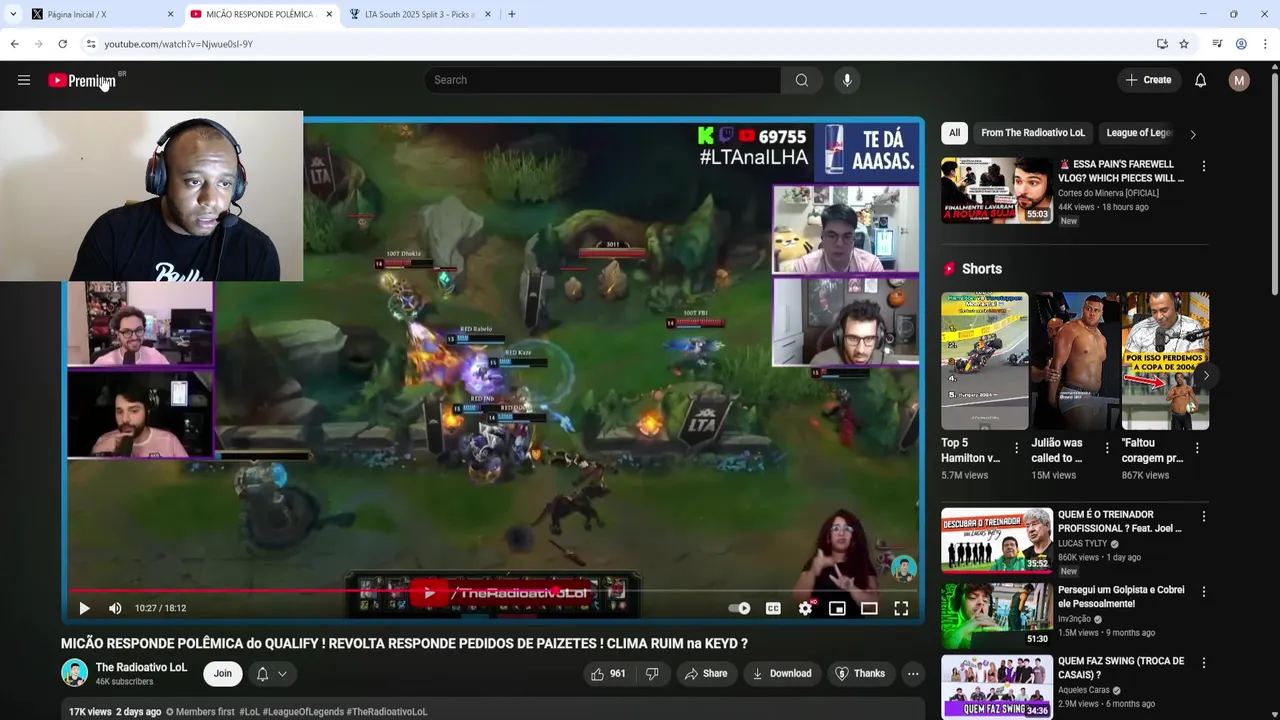Select From The Radioativo LoL chip
The width and height of the screenshot is (1280, 720).
[1033, 133]
